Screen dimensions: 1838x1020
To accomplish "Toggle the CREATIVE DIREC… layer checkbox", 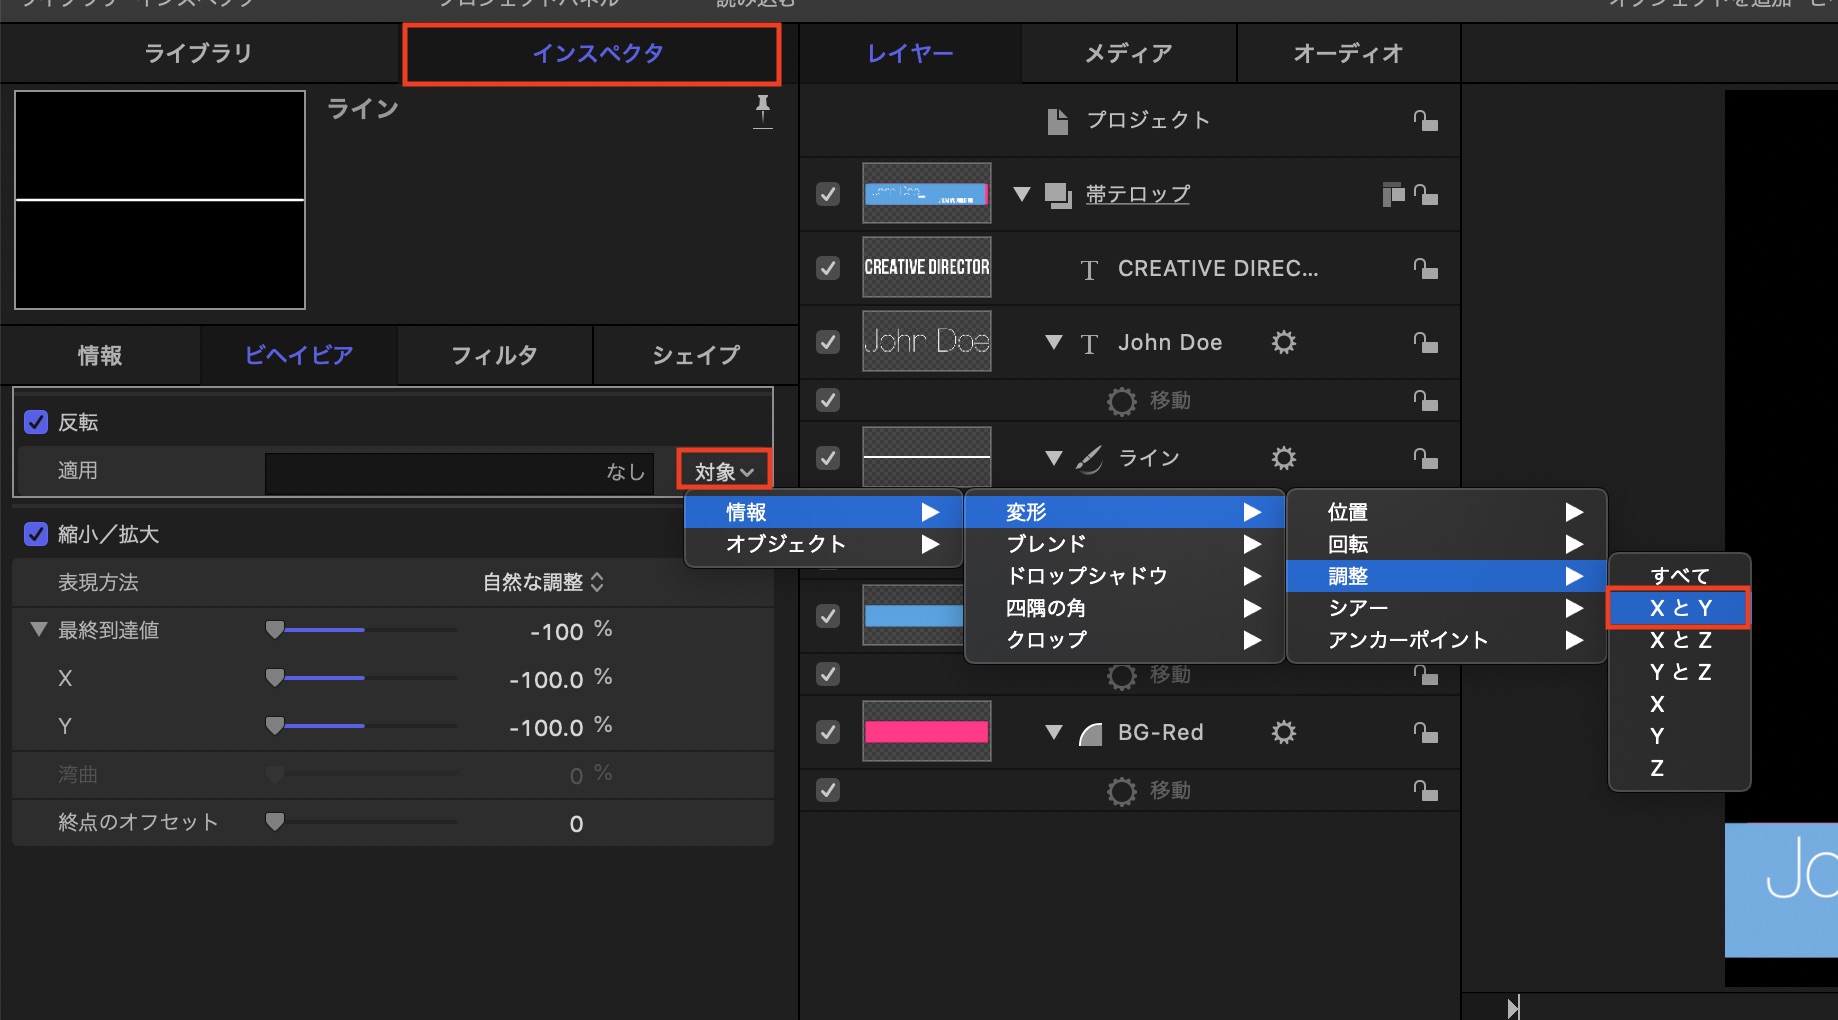I will pos(828,268).
